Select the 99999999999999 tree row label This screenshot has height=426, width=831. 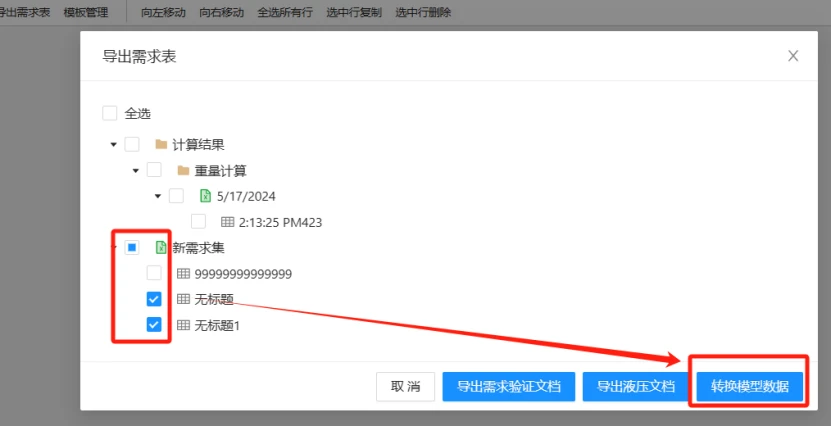click(x=243, y=274)
